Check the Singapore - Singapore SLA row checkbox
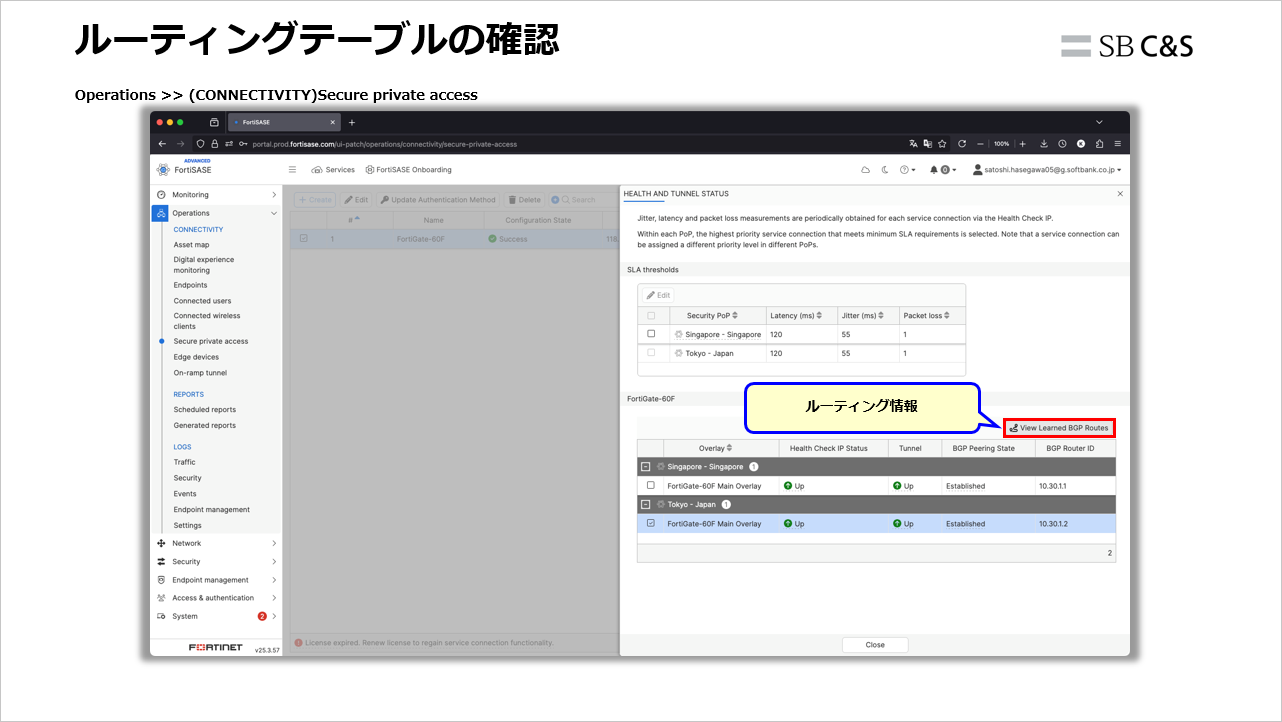This screenshot has height=722, width=1282. (x=651, y=334)
